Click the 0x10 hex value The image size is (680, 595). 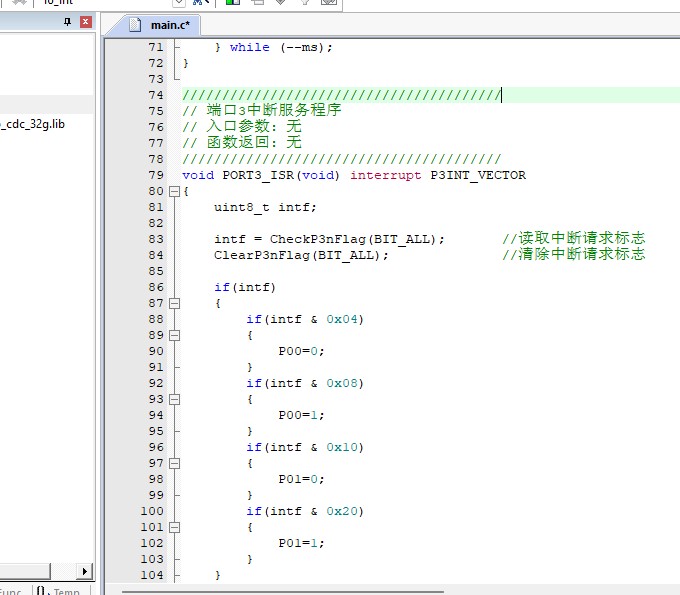point(342,447)
